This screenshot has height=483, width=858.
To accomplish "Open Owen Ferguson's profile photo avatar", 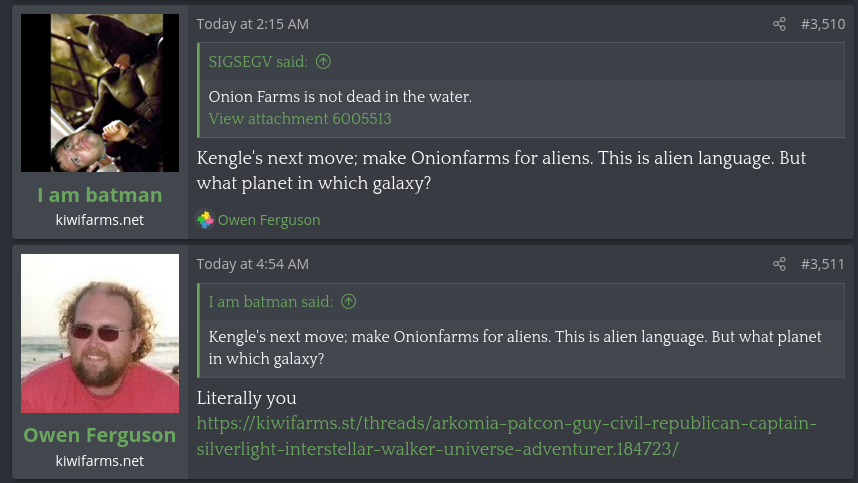I will click(x=100, y=333).
